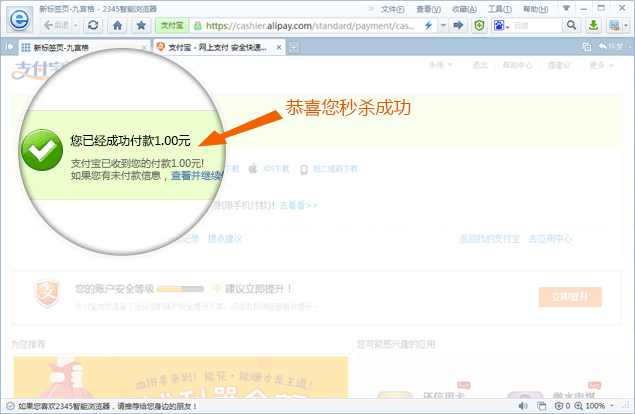The image size is (635, 414).
Task: Expand the back button history dropdown arrow
Action: [x=74, y=25]
